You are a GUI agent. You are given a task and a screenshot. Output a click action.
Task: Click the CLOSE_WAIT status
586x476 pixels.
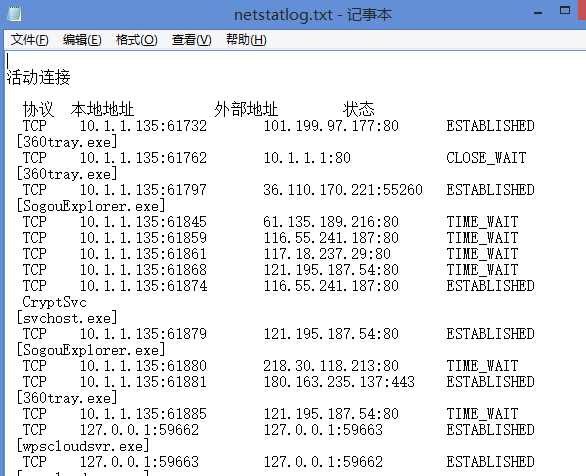[486, 158]
